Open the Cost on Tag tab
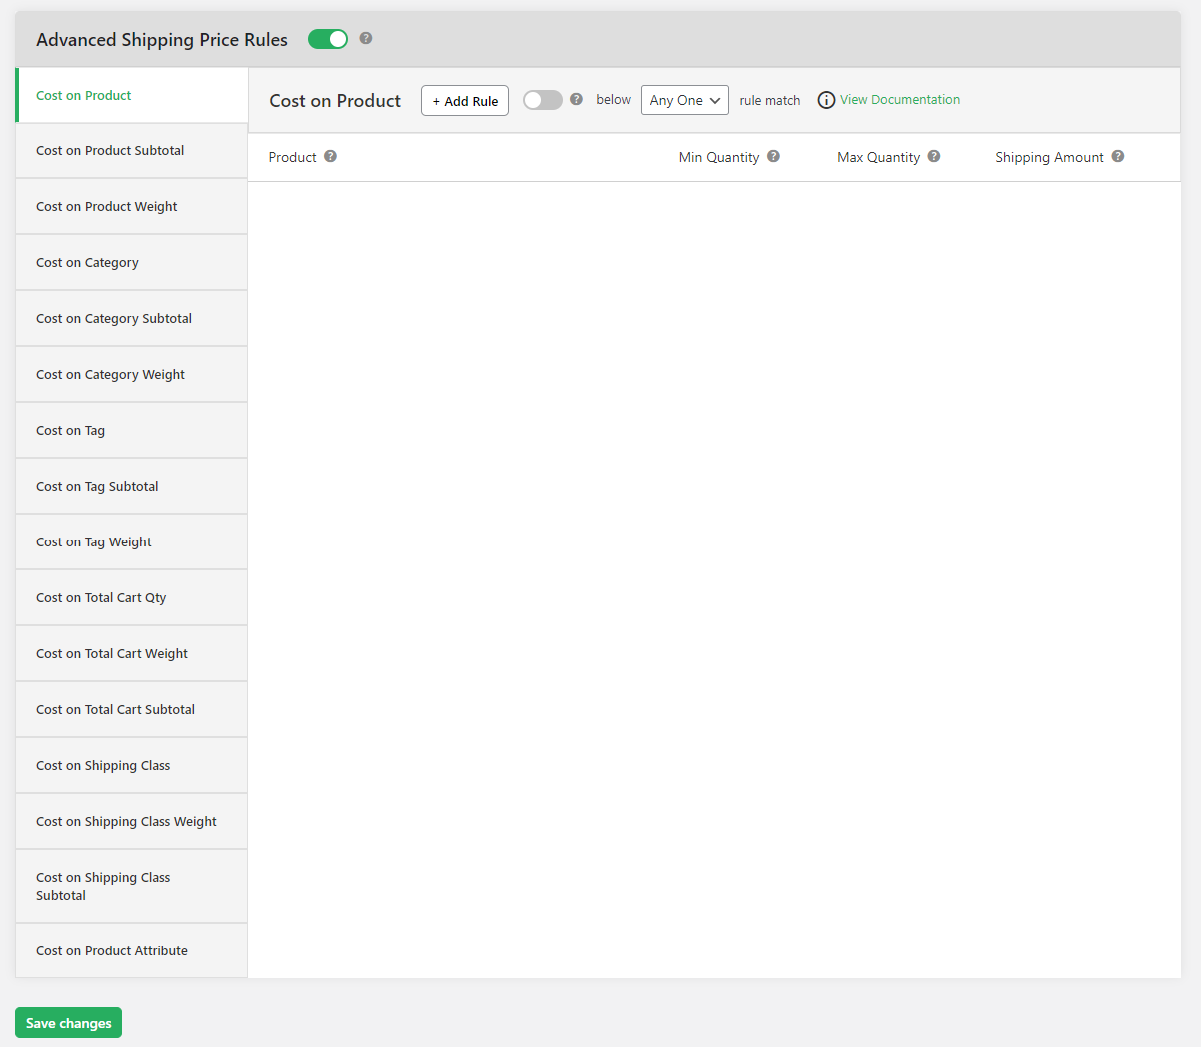 coord(132,431)
